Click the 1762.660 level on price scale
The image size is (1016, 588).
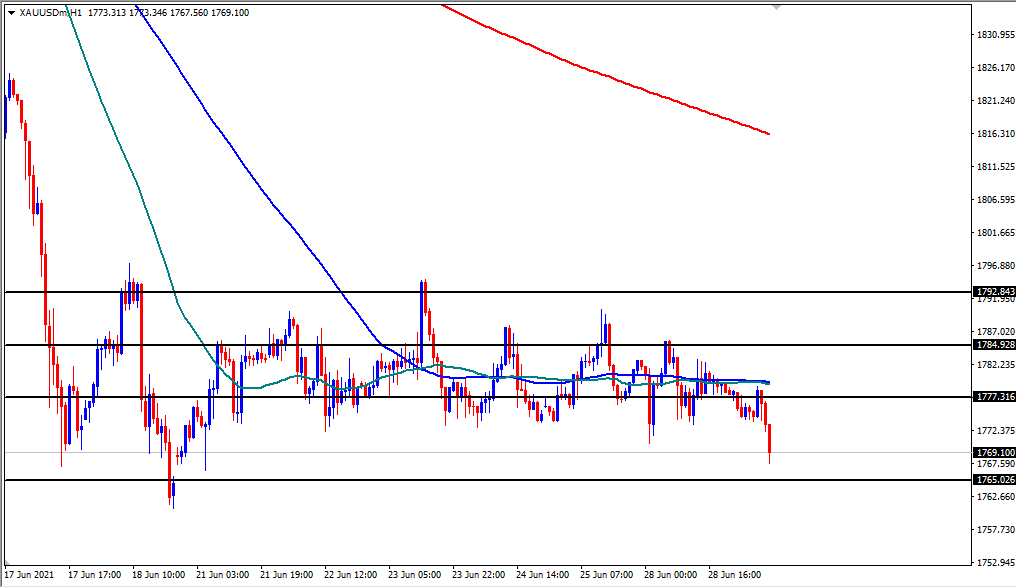996,497
